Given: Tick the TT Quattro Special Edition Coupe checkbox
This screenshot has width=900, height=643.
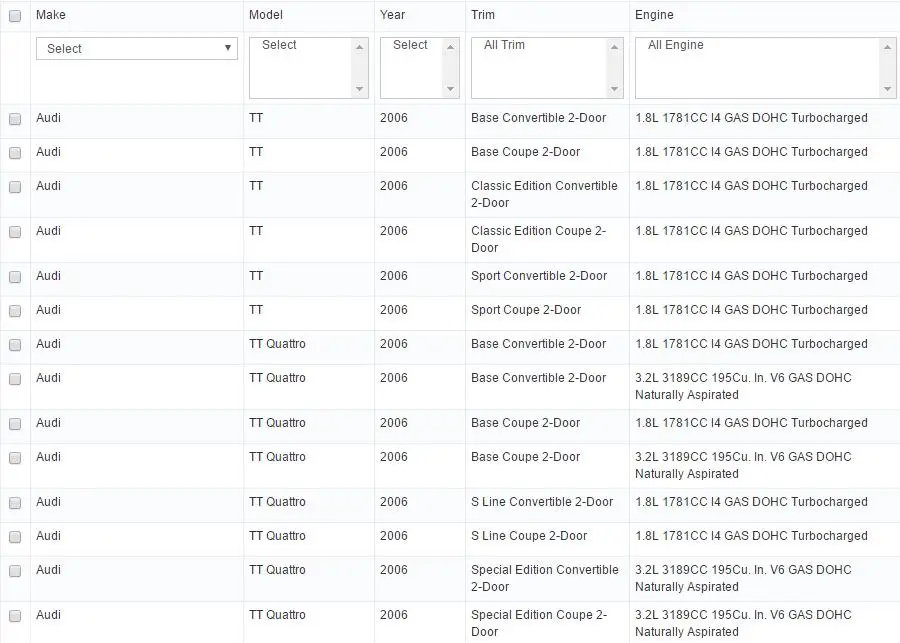Looking at the screenshot, I should [x=15, y=615].
